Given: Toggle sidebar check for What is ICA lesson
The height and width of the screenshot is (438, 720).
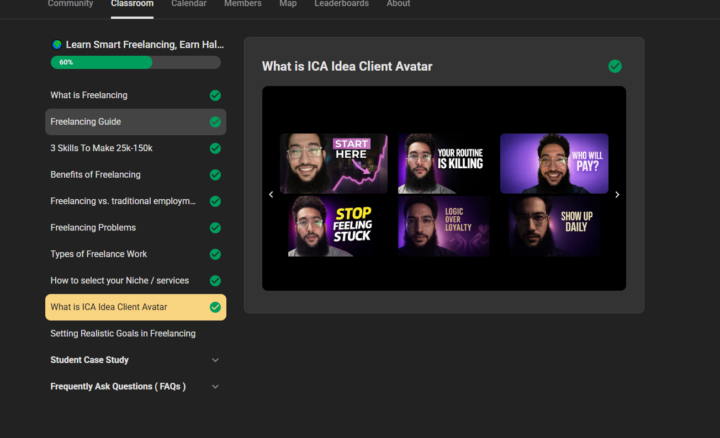Looking at the screenshot, I should click(215, 307).
